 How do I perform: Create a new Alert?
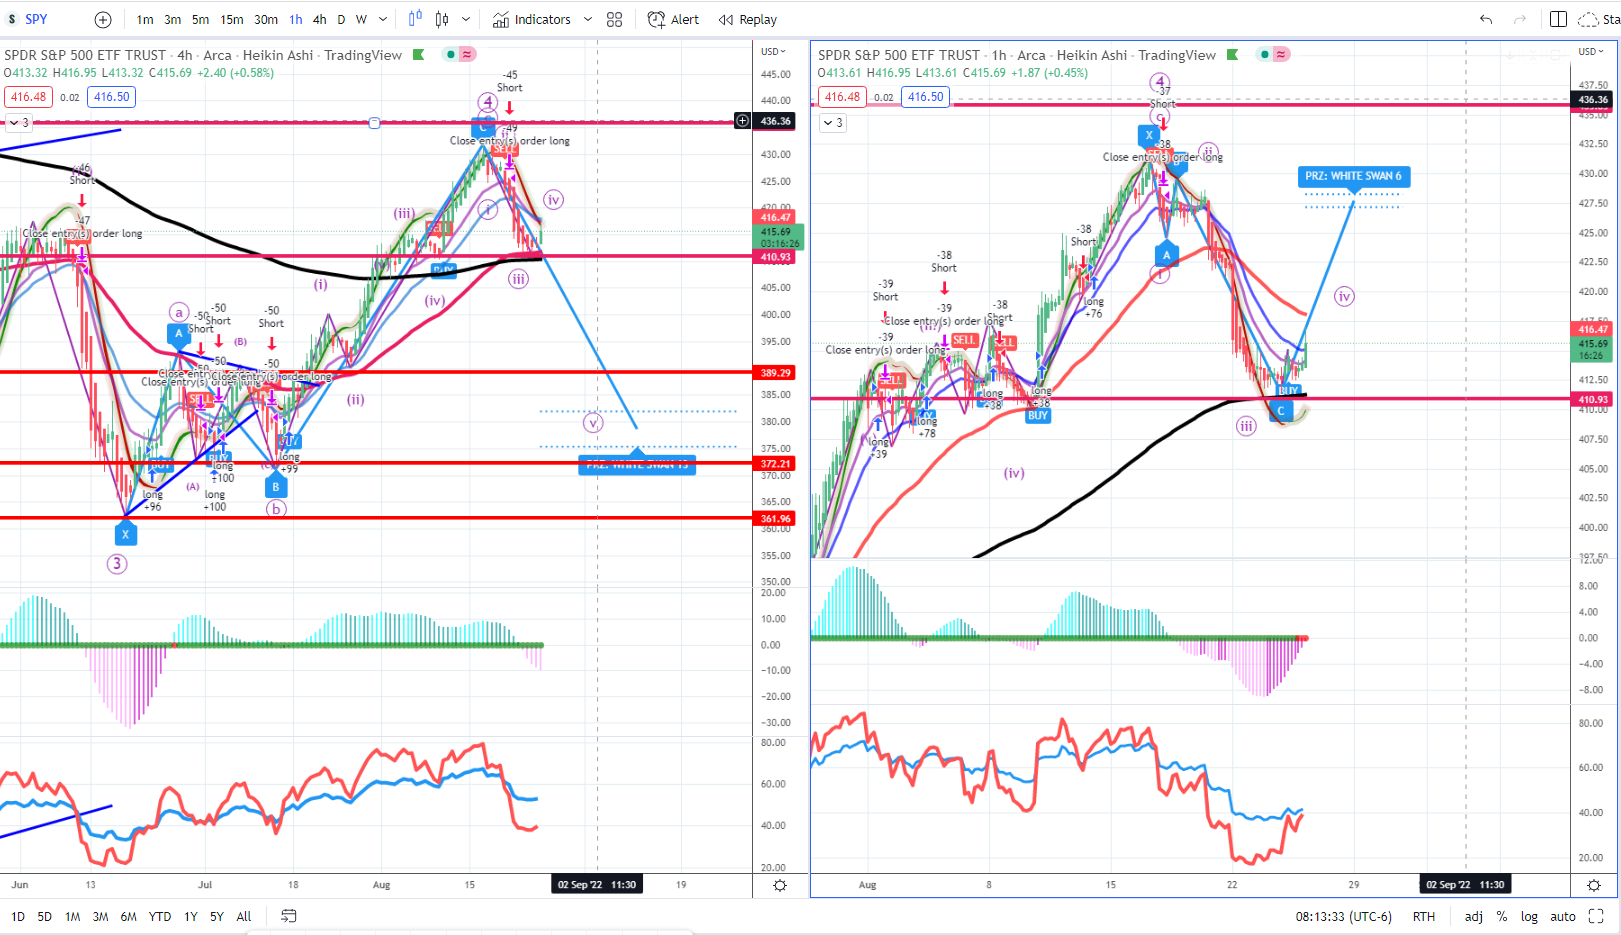[674, 19]
